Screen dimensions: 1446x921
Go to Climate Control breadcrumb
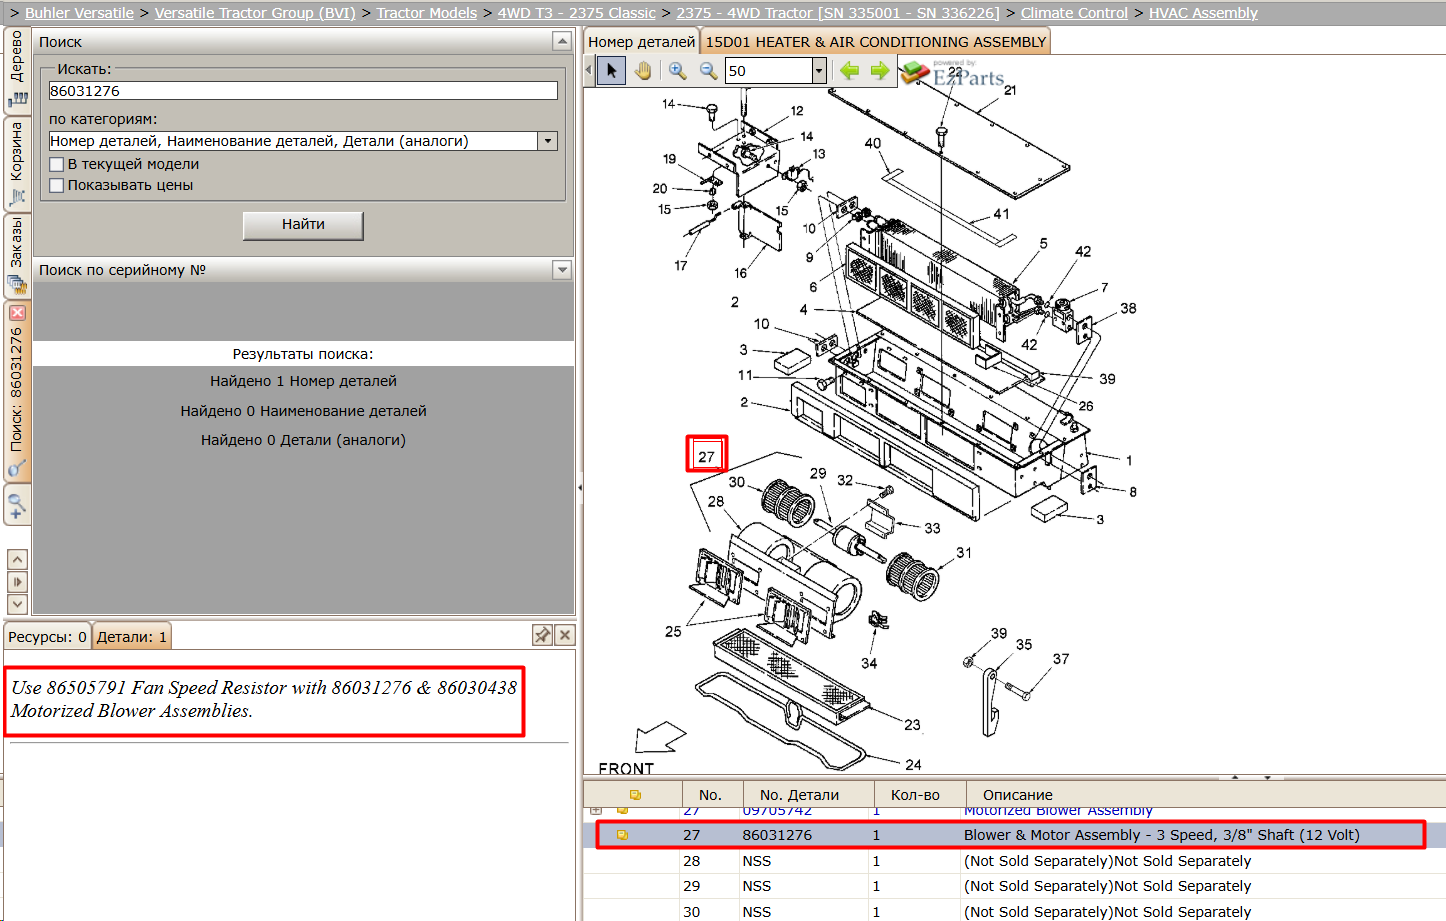pos(1074,13)
